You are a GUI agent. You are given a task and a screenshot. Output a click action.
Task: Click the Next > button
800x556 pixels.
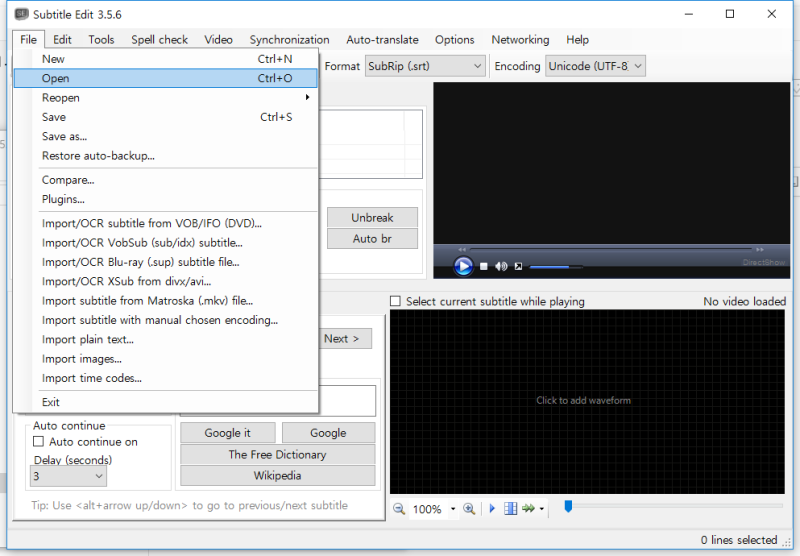[x=345, y=339]
